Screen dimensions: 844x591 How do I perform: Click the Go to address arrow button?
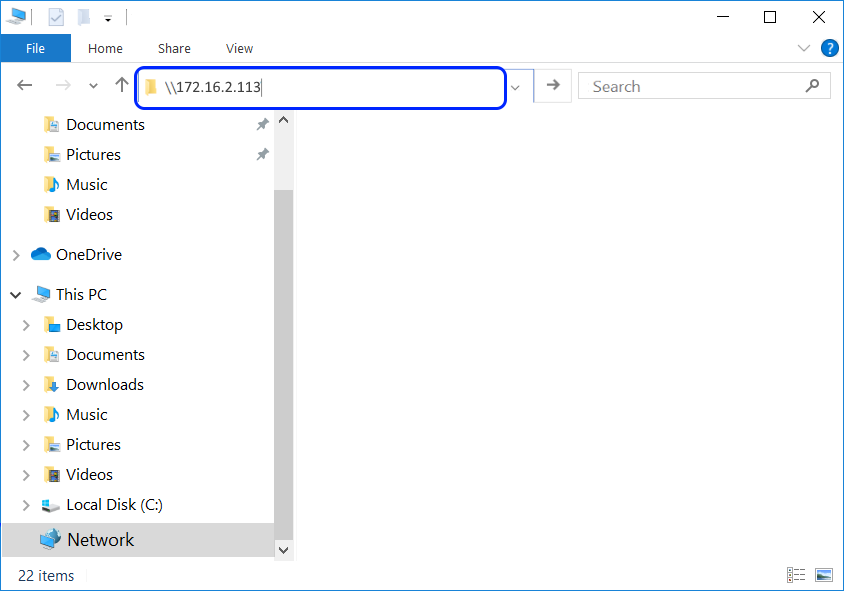coord(553,85)
